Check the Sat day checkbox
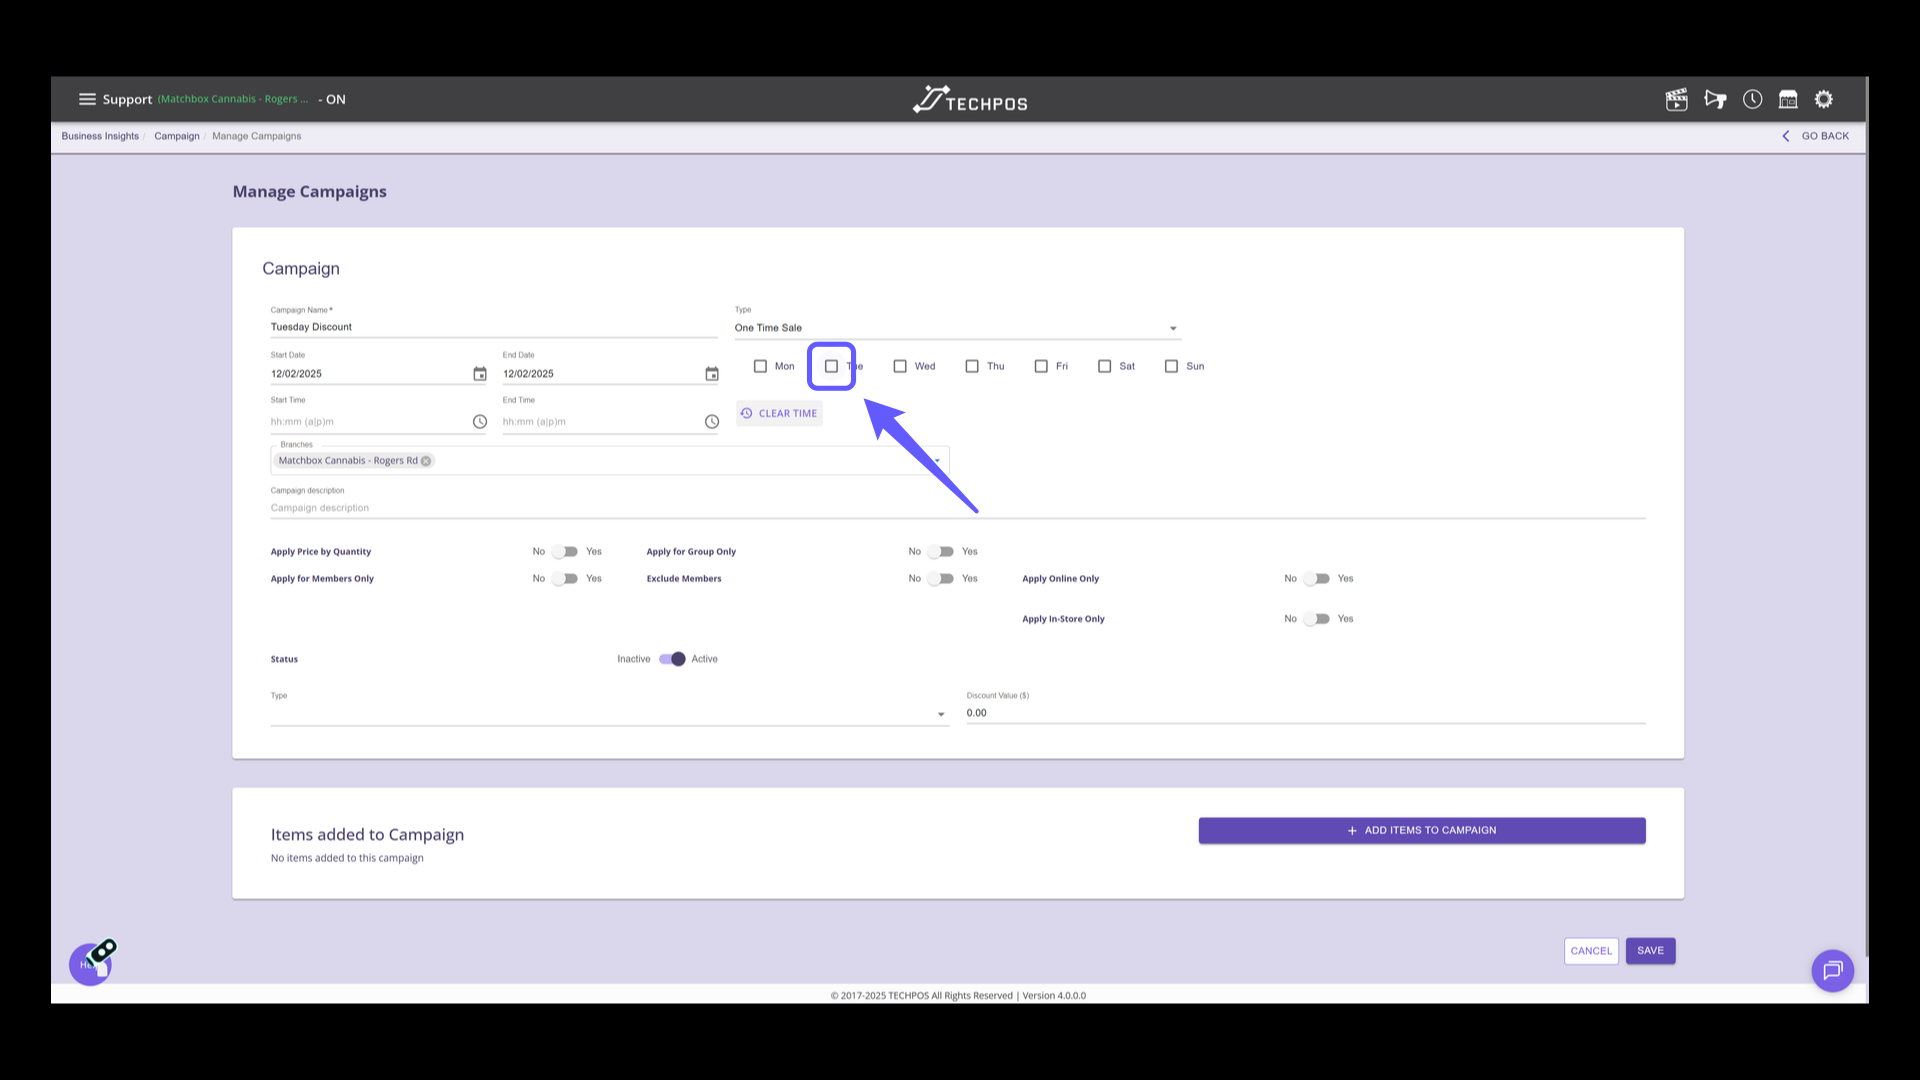 [1104, 366]
